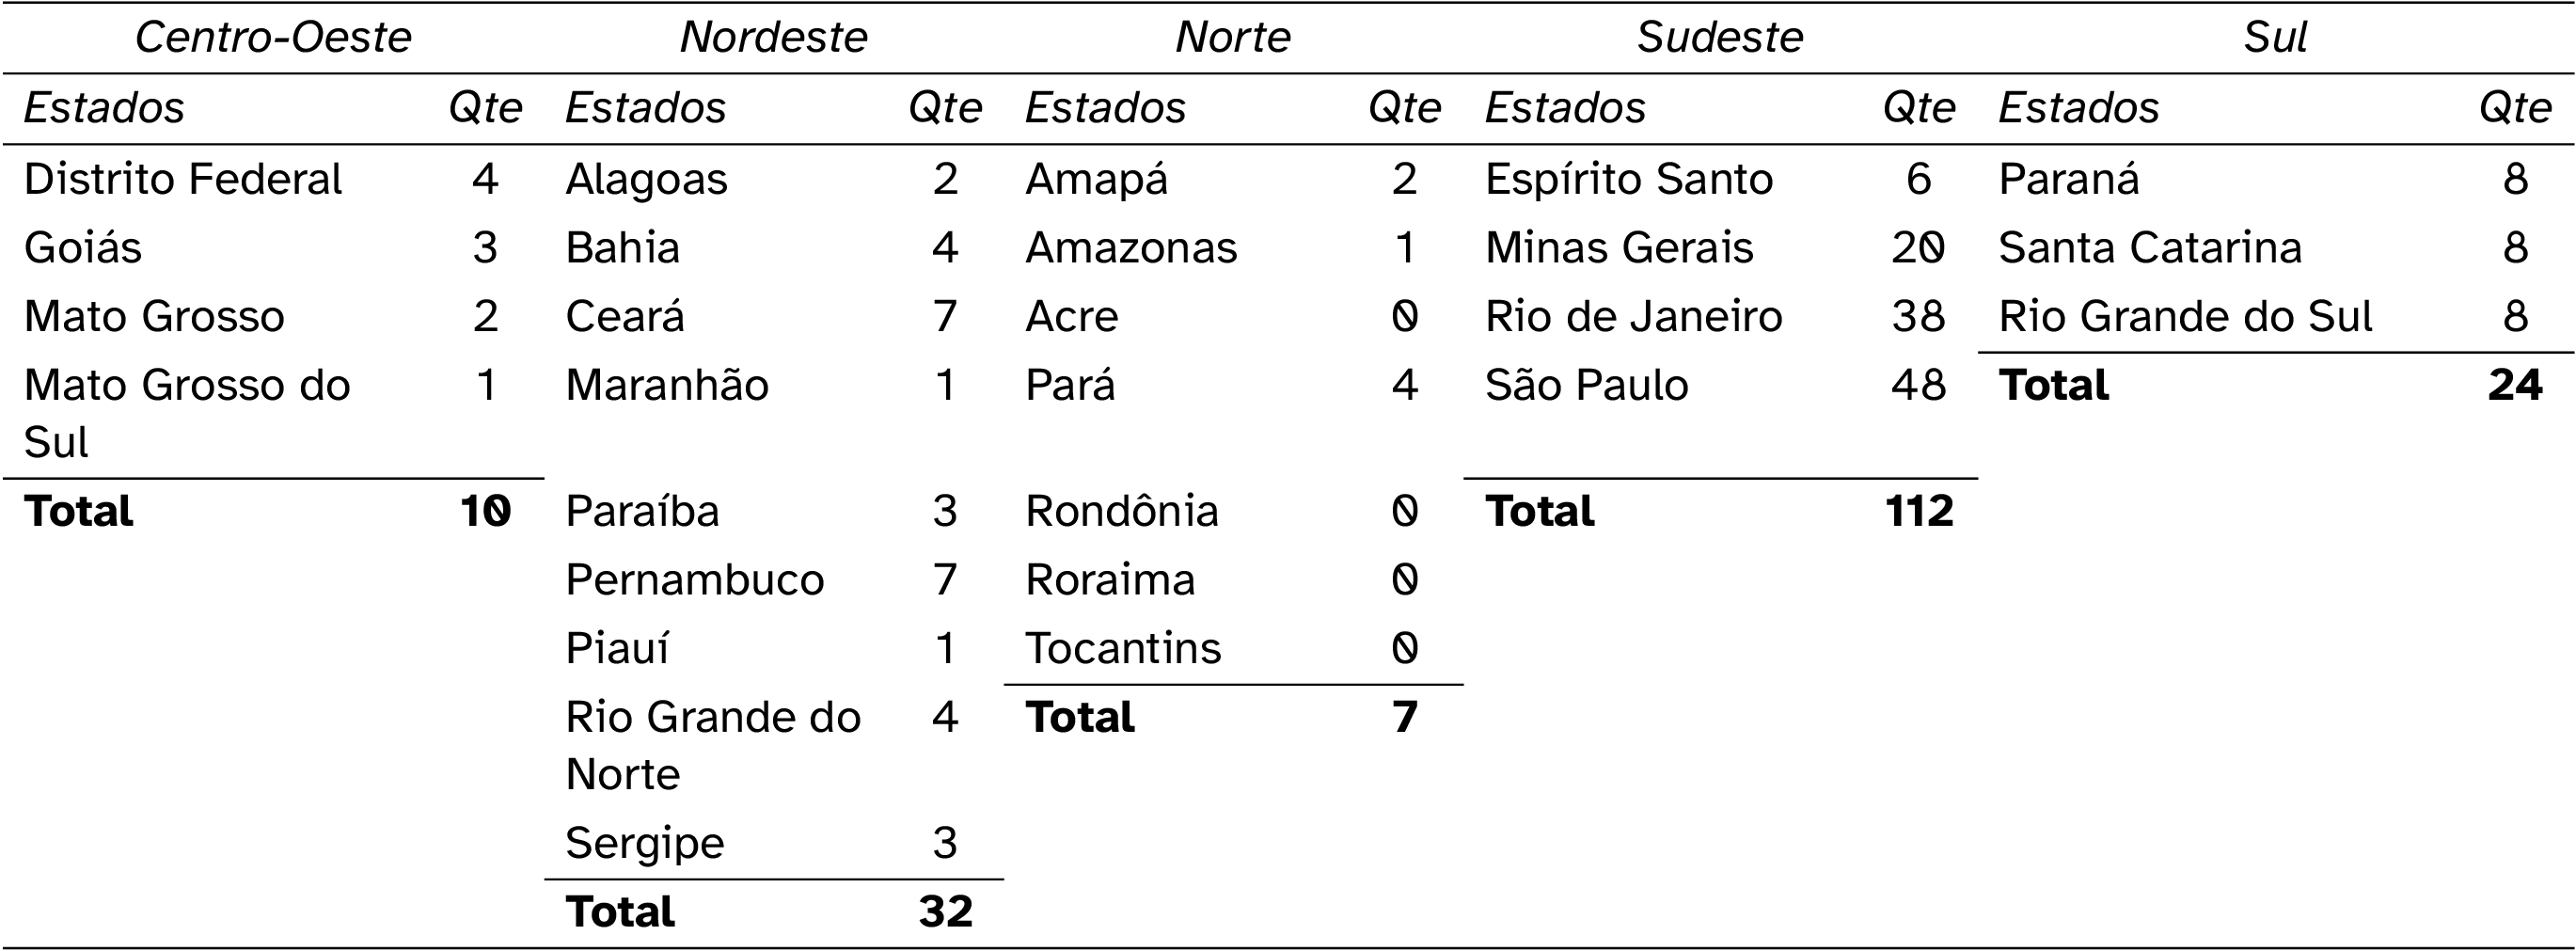Screen dimensions: 2576x951
Task: Click the Tocantins state cell
Action: [1123, 649]
